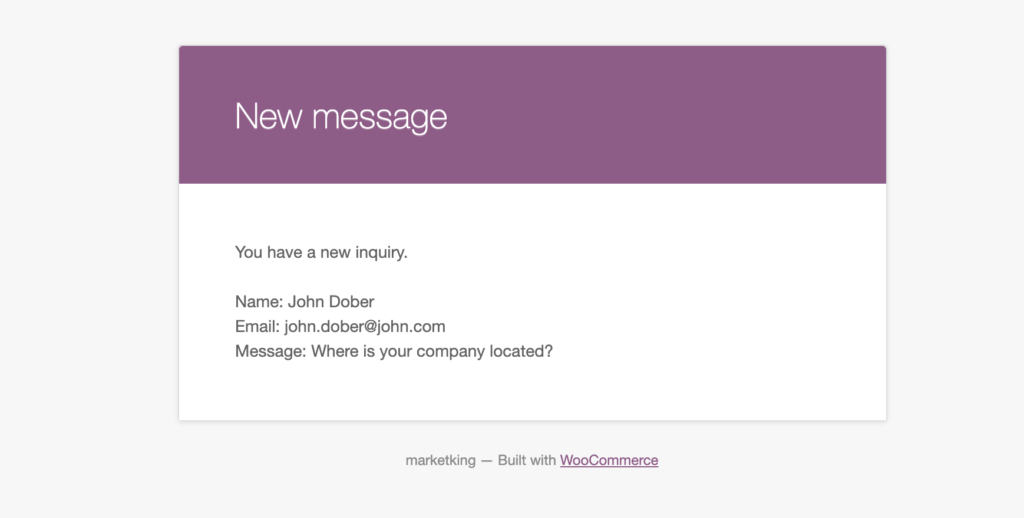Click the "Name:" label

coord(259,302)
